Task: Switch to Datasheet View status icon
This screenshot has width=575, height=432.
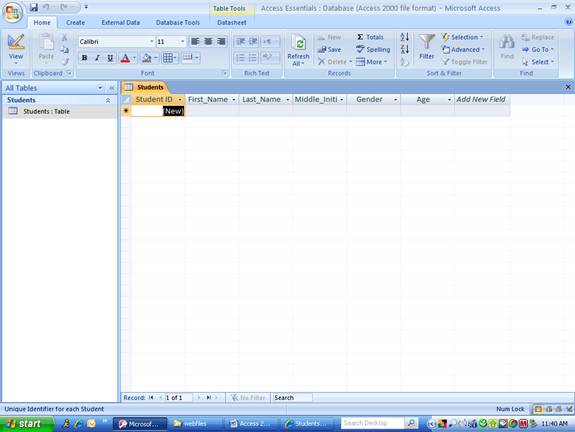Action: coord(538,409)
